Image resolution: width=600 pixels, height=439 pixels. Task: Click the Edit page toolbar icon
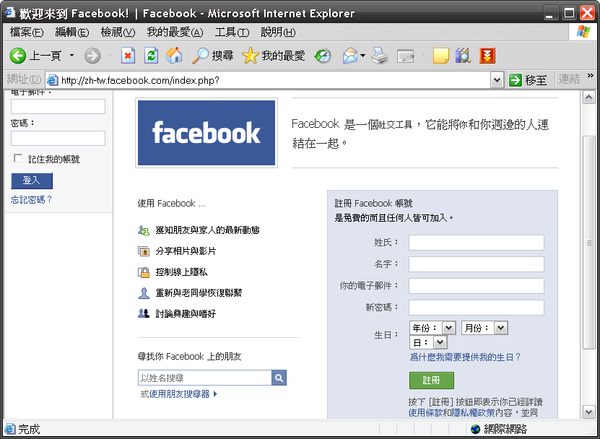405,56
